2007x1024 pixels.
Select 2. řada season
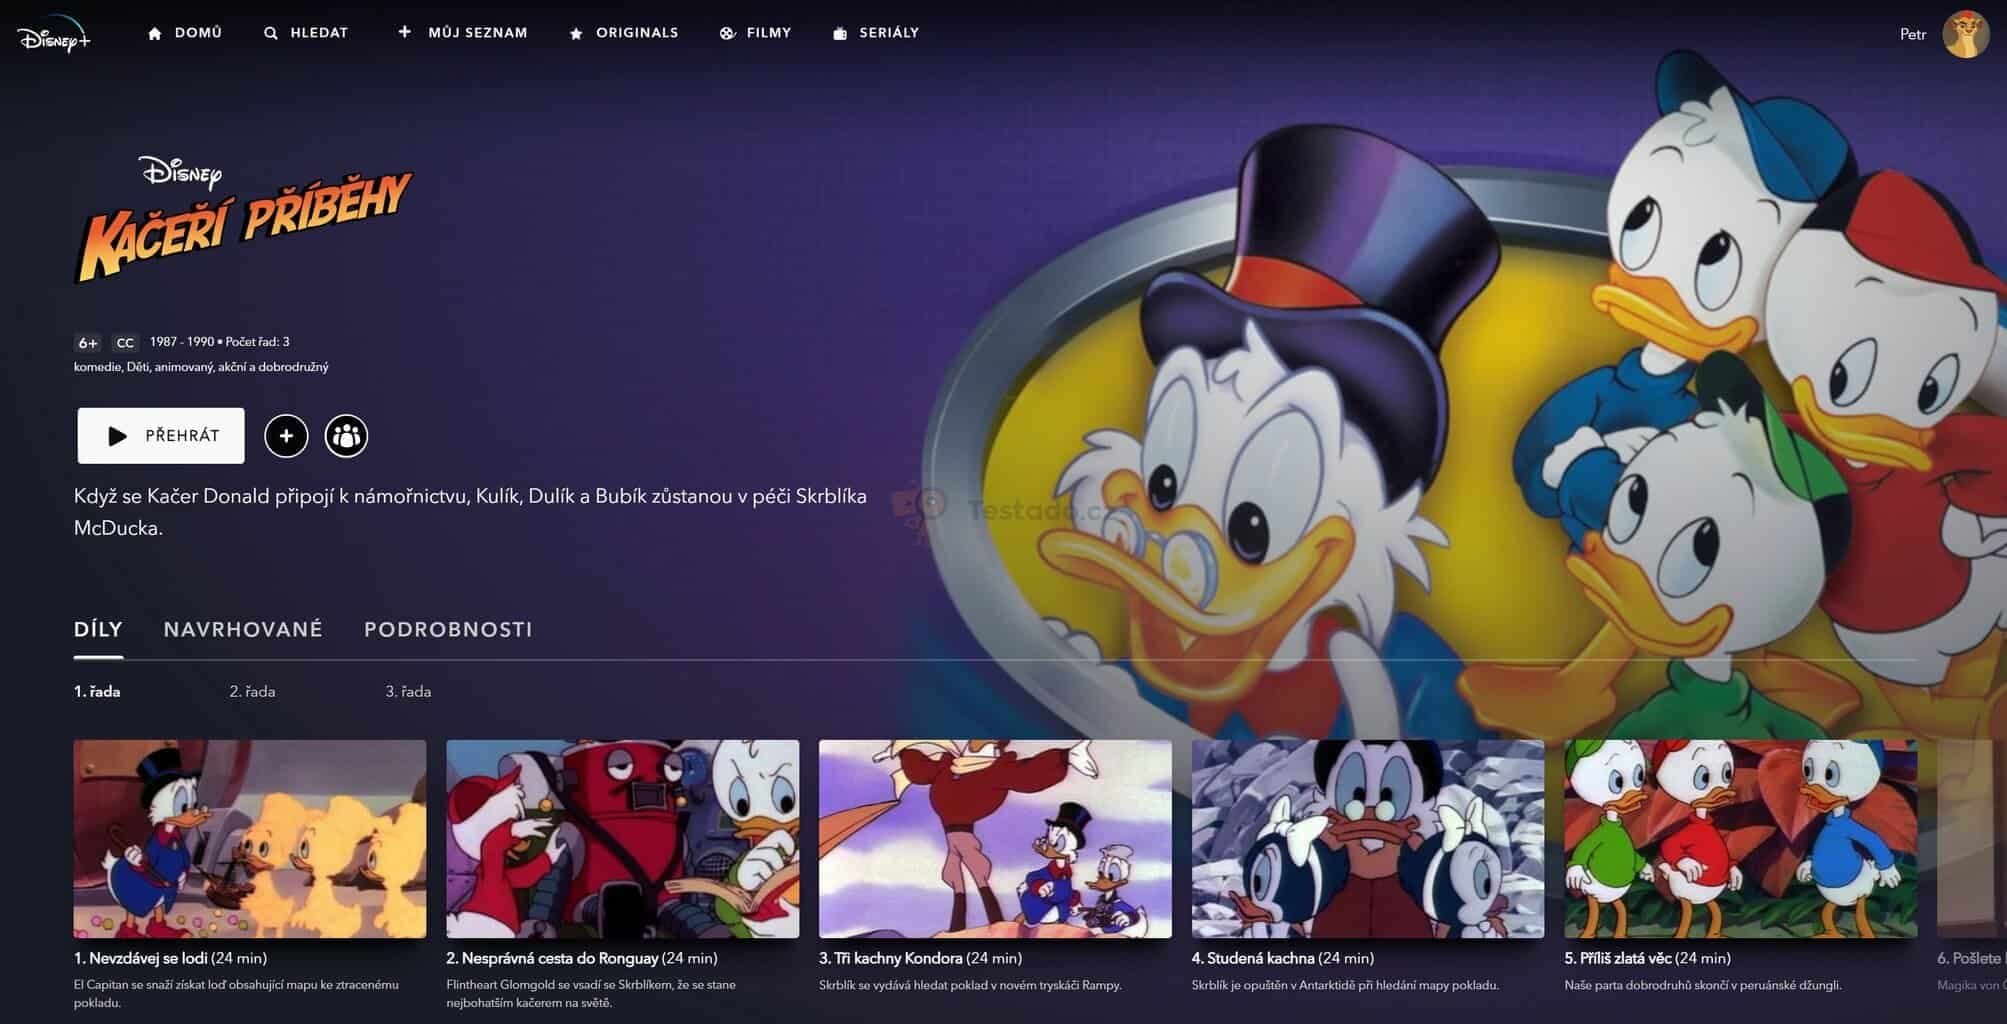click(x=252, y=691)
